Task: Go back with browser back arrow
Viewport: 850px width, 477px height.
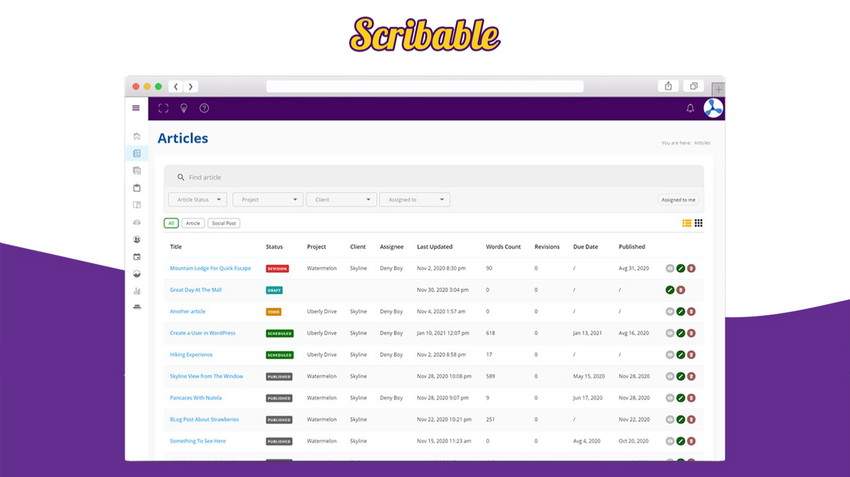Action: [x=176, y=86]
